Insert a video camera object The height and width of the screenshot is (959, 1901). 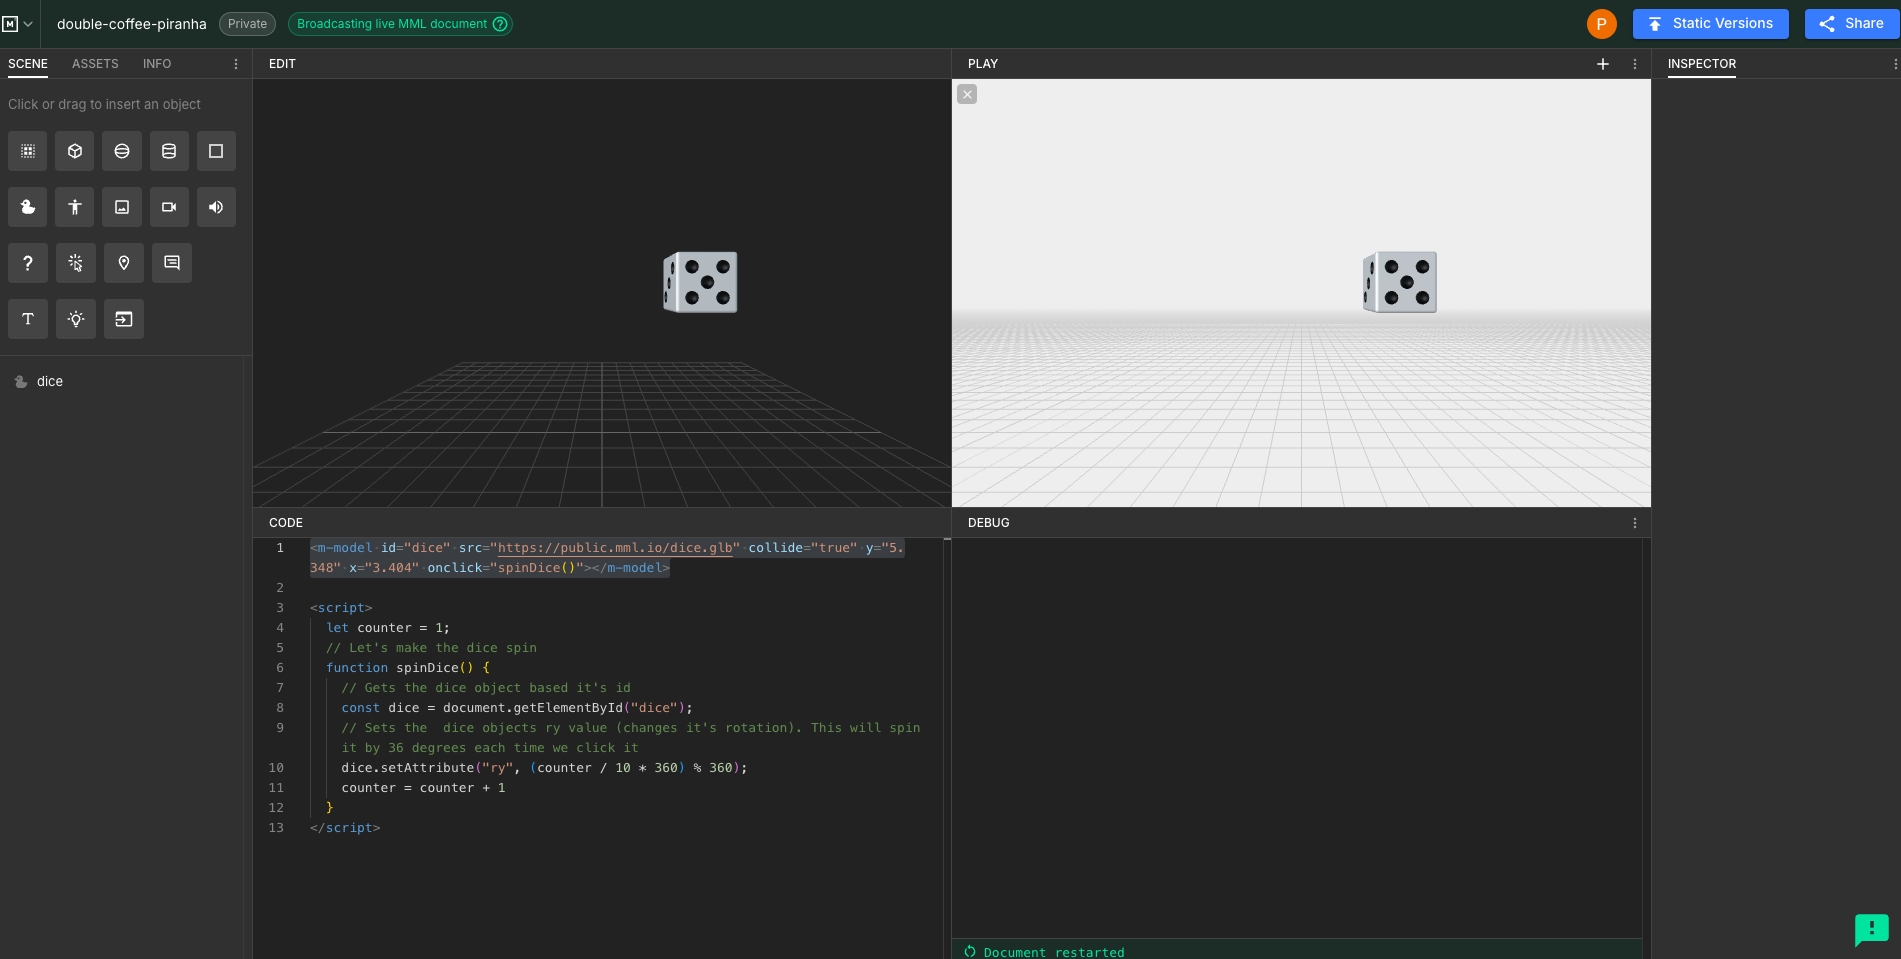[169, 207]
